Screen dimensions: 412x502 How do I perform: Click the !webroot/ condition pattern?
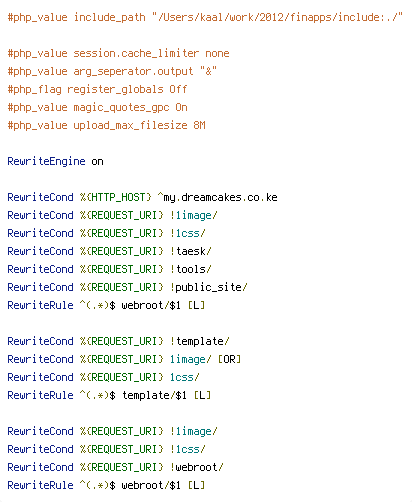196,467
